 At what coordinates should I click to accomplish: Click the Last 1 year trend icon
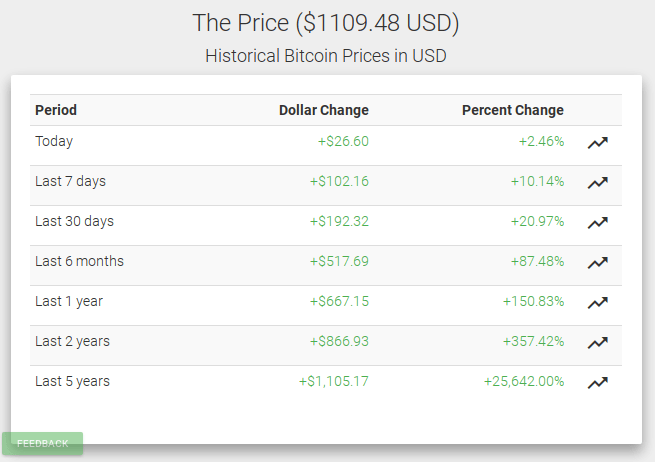point(597,303)
